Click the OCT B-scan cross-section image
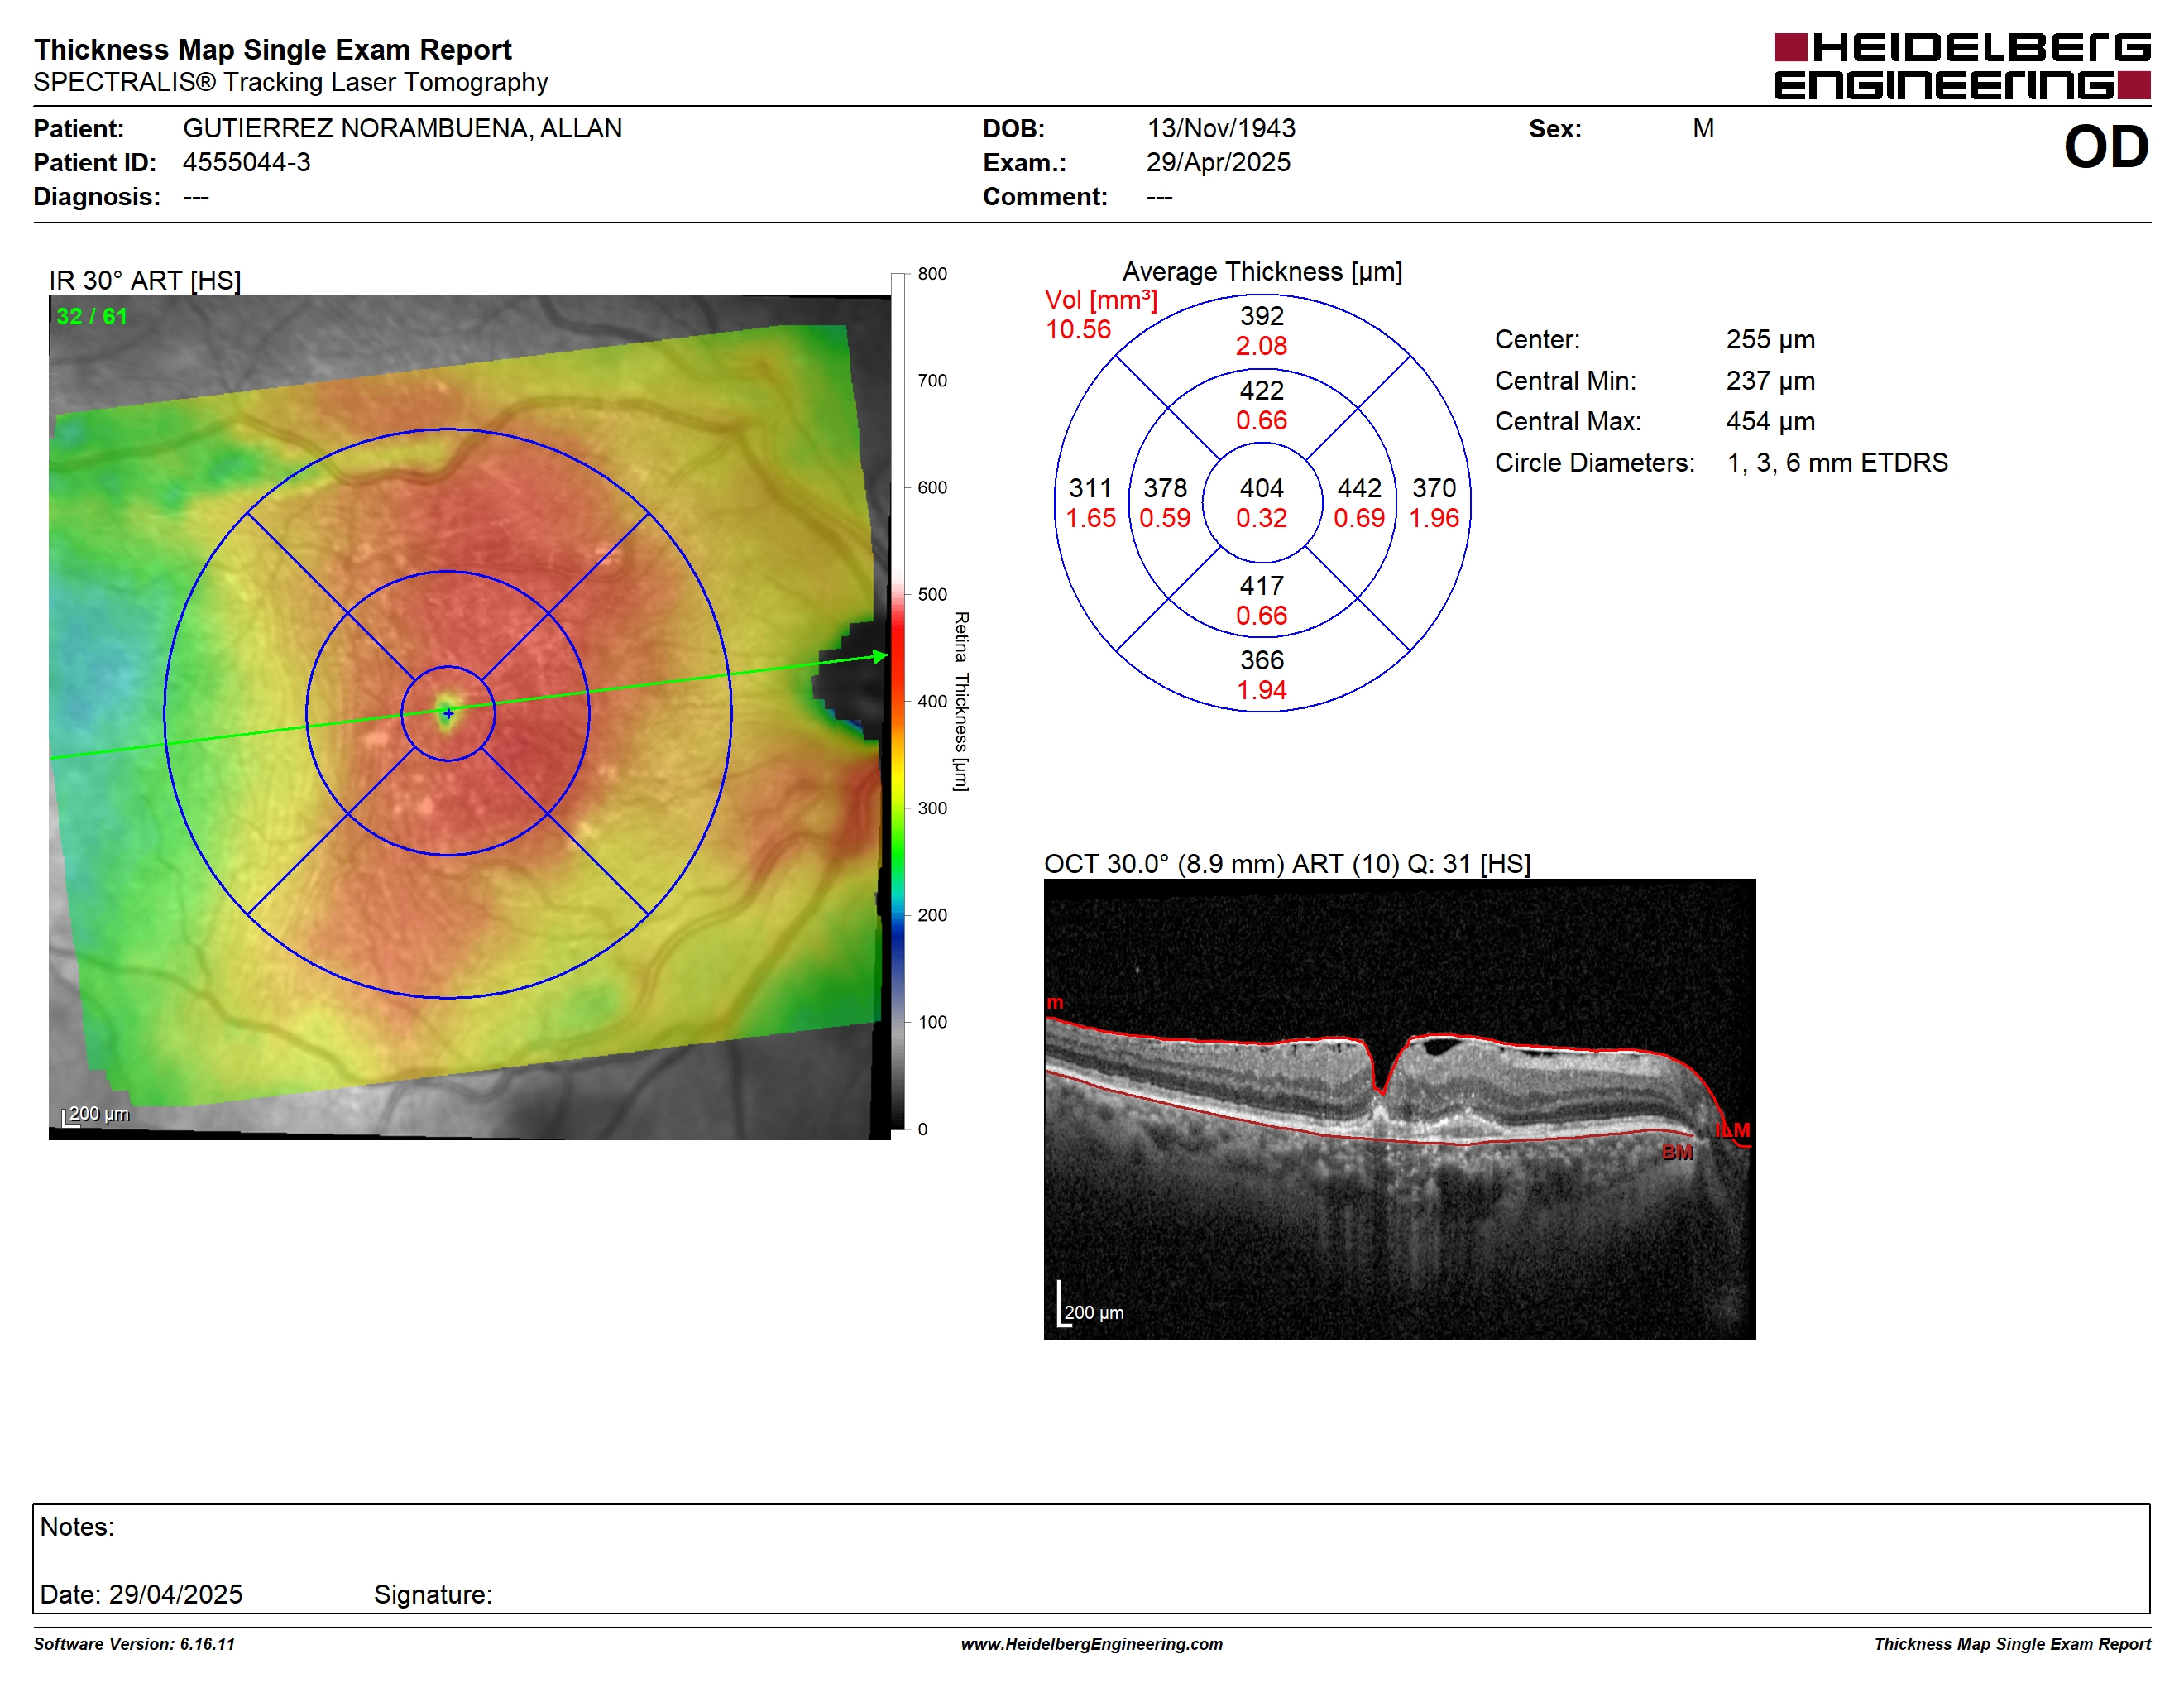The height and width of the screenshot is (1688, 2184). point(1399,1109)
